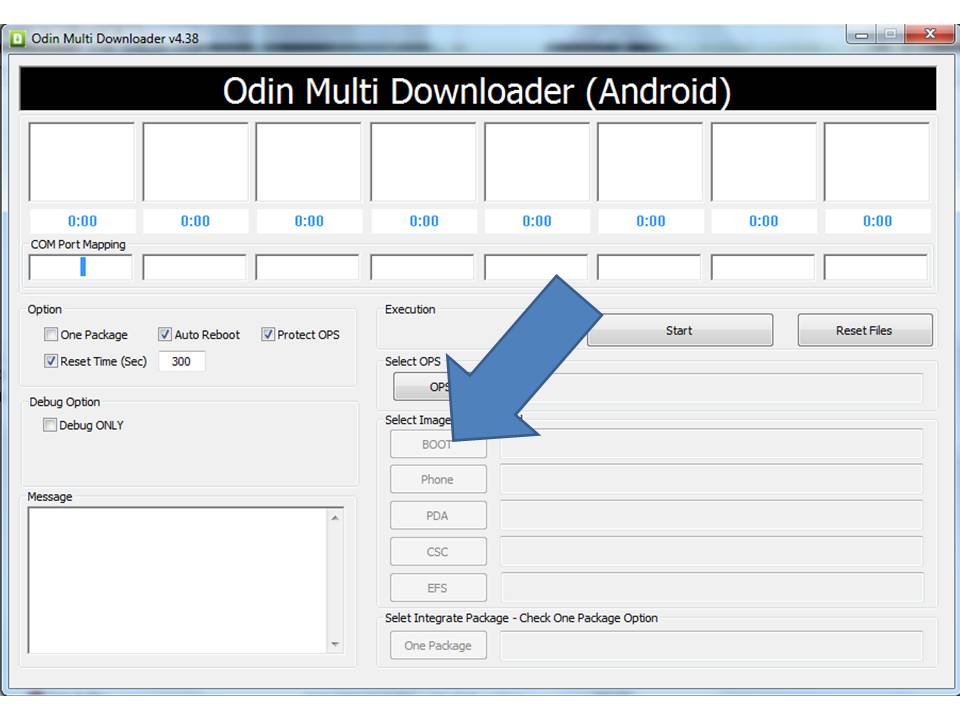Browse for a BOOT image
The width and height of the screenshot is (960, 720).
pyautogui.click(x=437, y=443)
